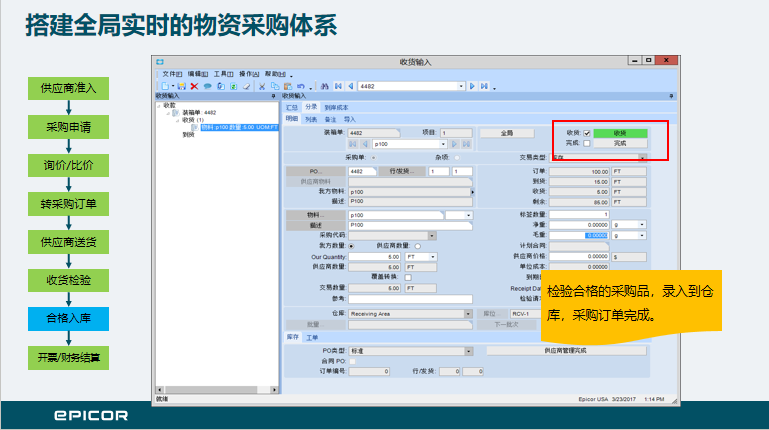This screenshot has height=430, width=769.
Task: Click the Paste clipboard icon
Action: click(x=288, y=86)
